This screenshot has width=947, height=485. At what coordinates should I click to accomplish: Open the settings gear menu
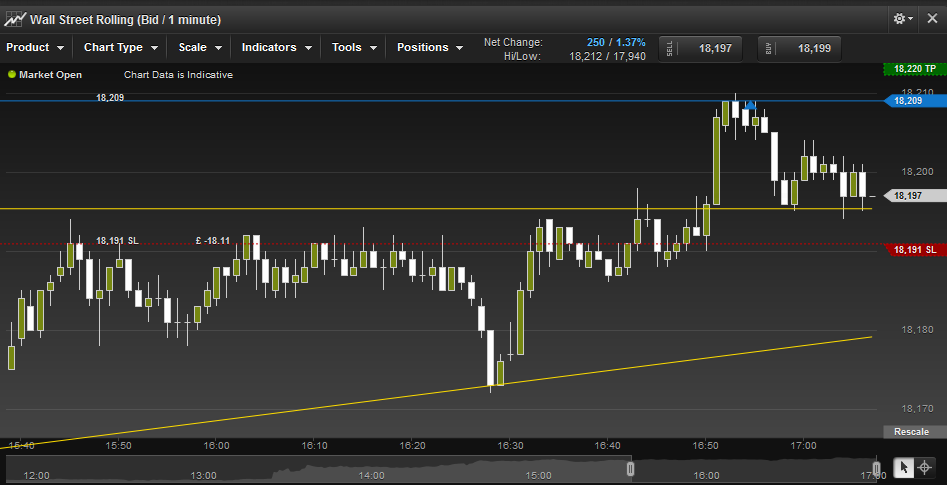pyautogui.click(x=903, y=19)
